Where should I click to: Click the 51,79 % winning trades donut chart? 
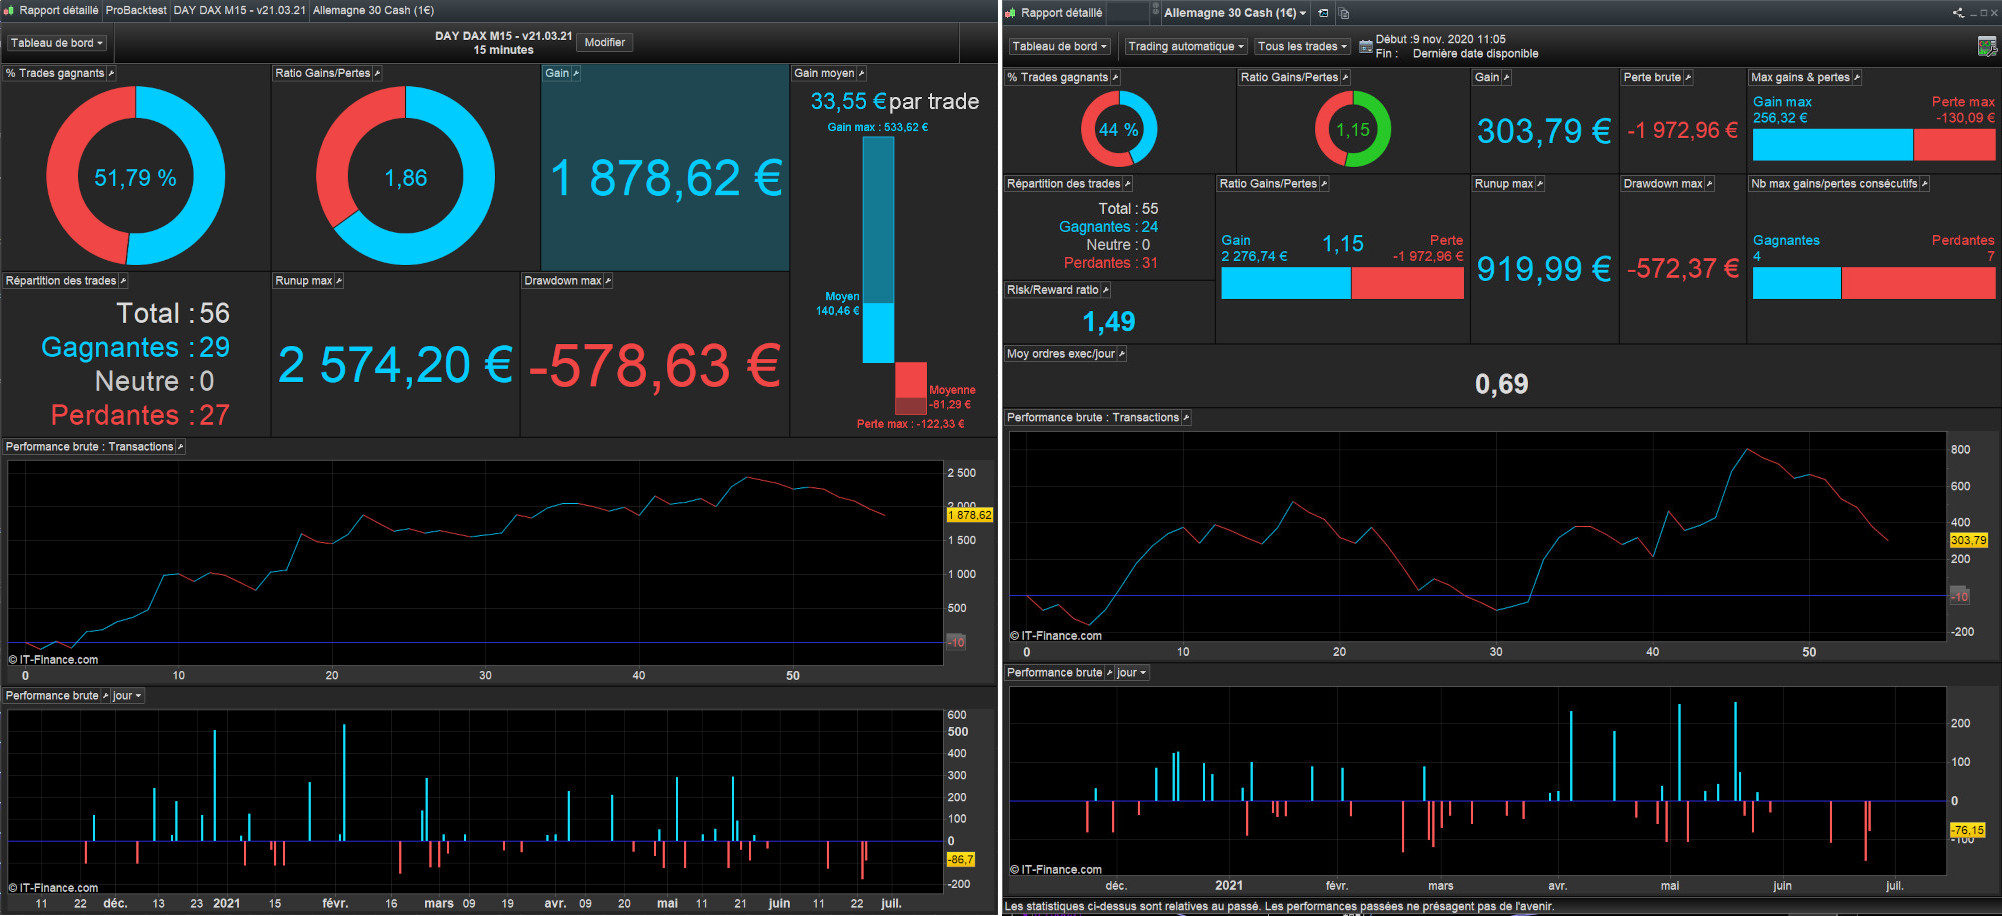pos(136,177)
